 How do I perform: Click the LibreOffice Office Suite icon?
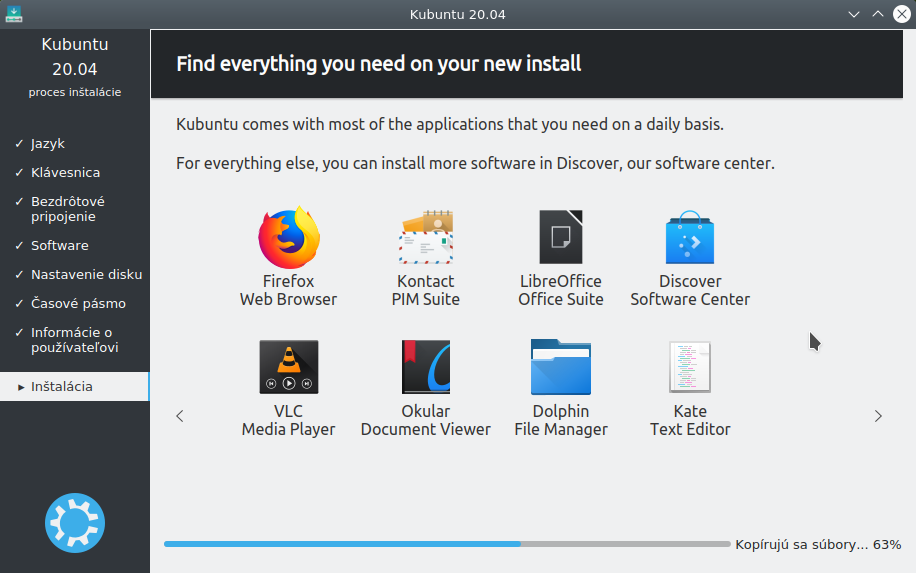tap(561, 237)
